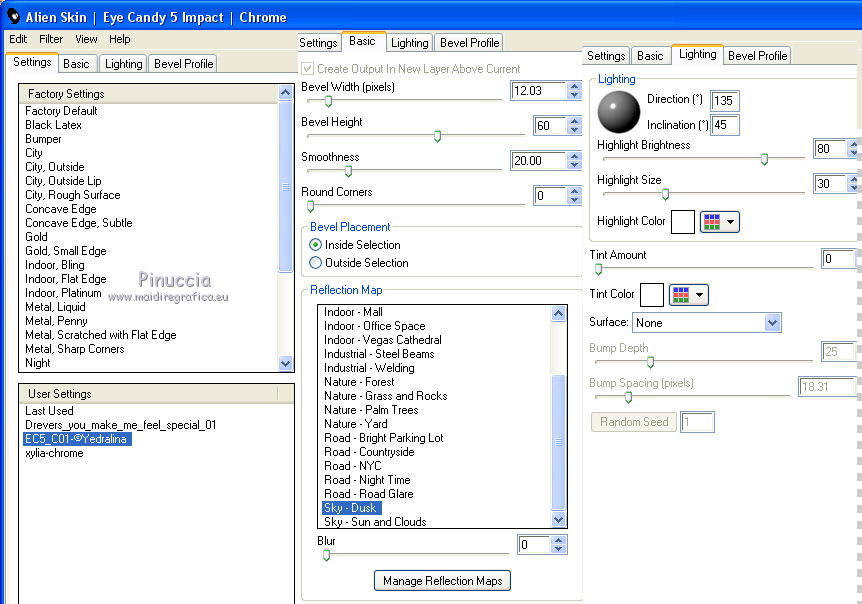This screenshot has height=604, width=862.
Task: Select Night preset in Factory Settings
Action: point(37,363)
